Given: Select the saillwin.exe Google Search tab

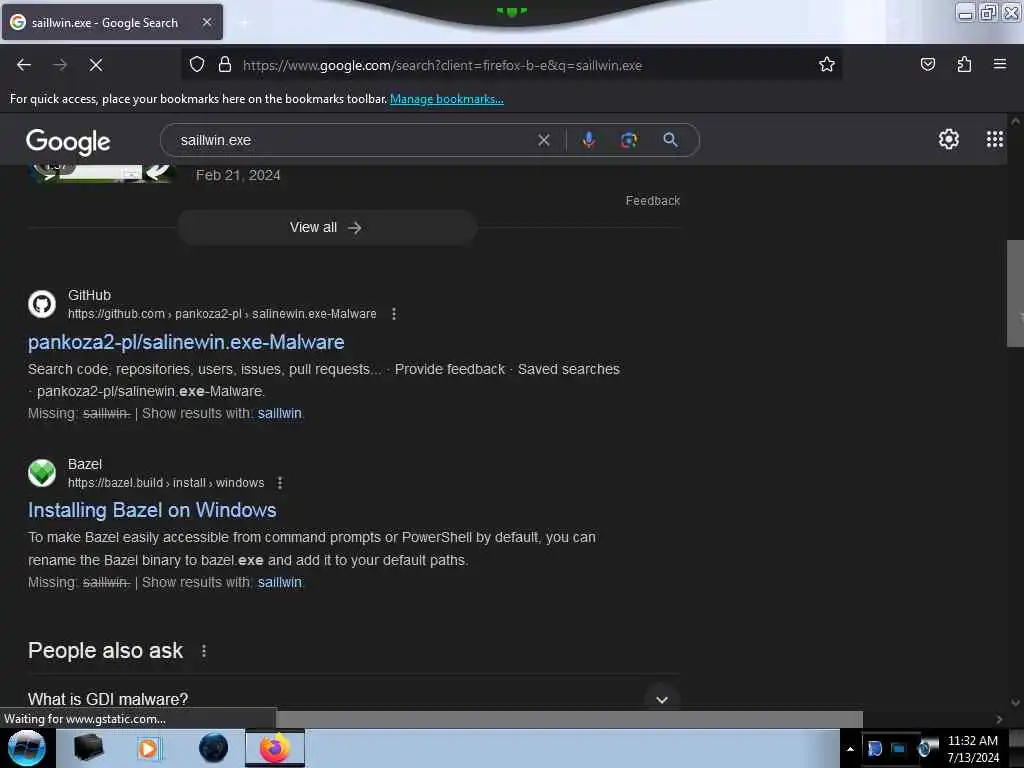Looking at the screenshot, I should (x=112, y=23).
